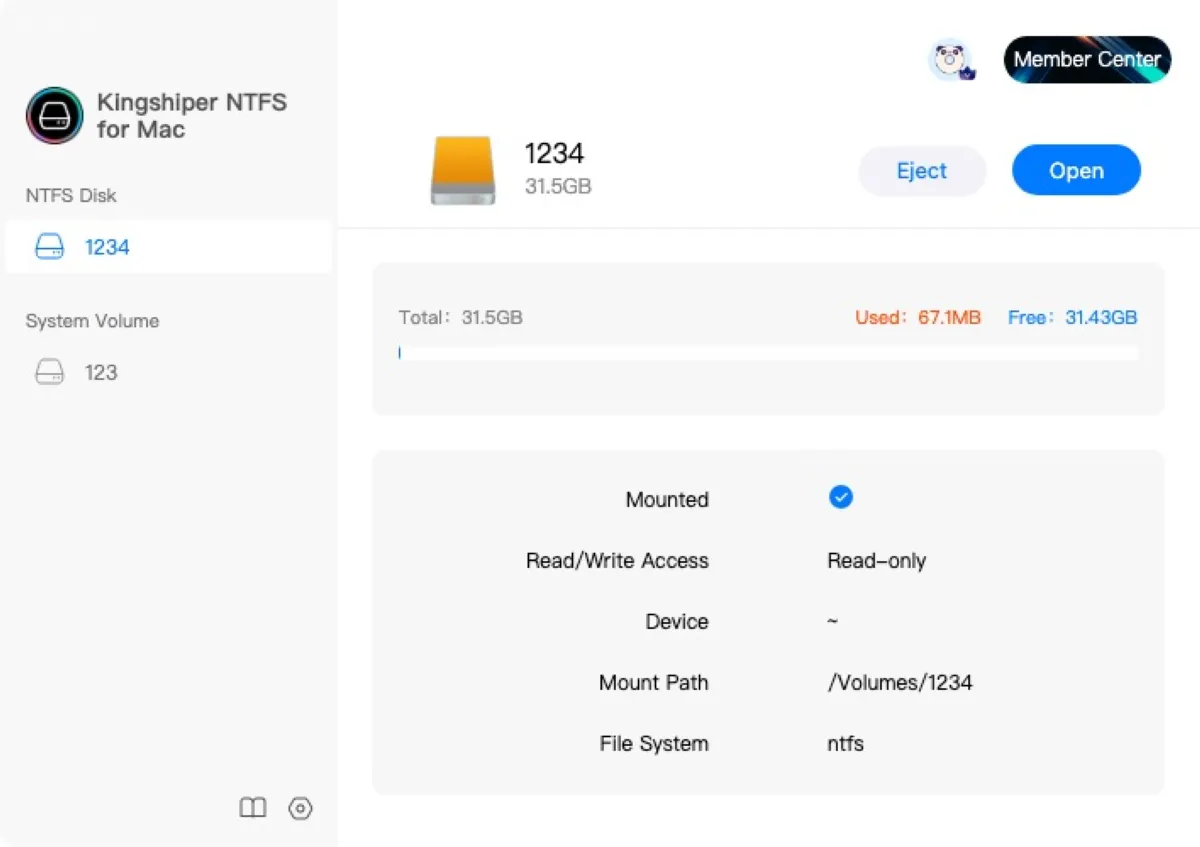Select the 123 system volume entry
The width and height of the screenshot is (1200, 847).
click(100, 373)
